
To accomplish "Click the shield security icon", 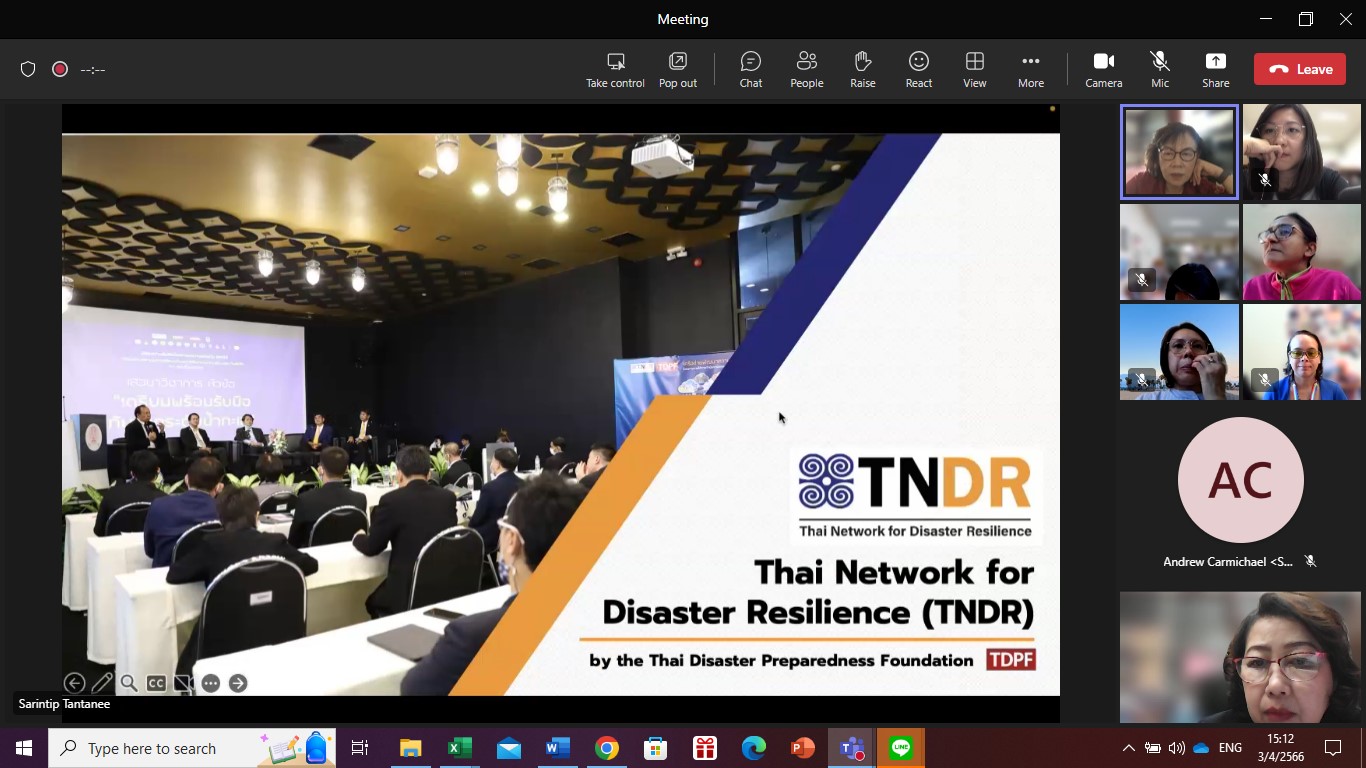I will coord(28,69).
